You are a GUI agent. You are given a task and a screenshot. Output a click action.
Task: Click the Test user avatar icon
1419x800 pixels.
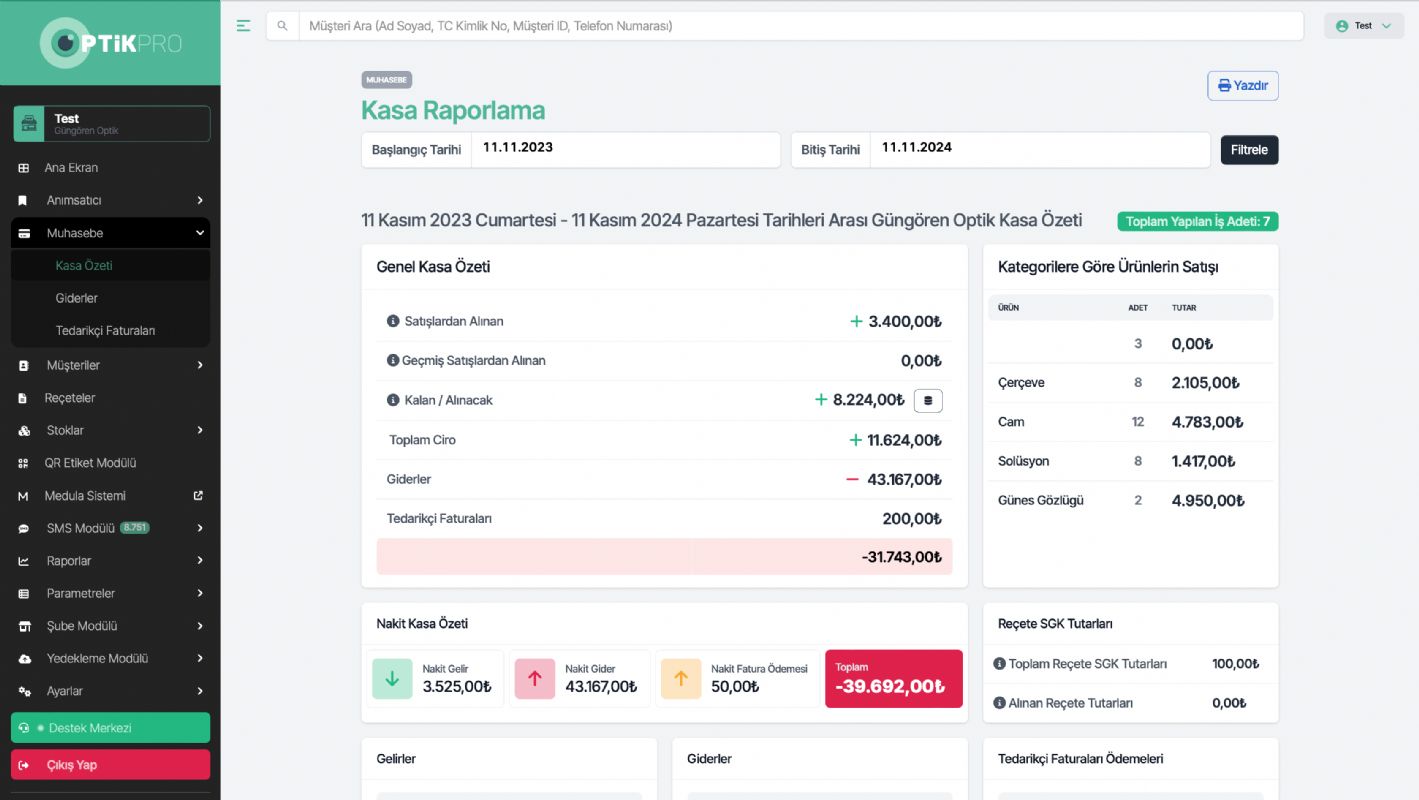coord(1342,26)
